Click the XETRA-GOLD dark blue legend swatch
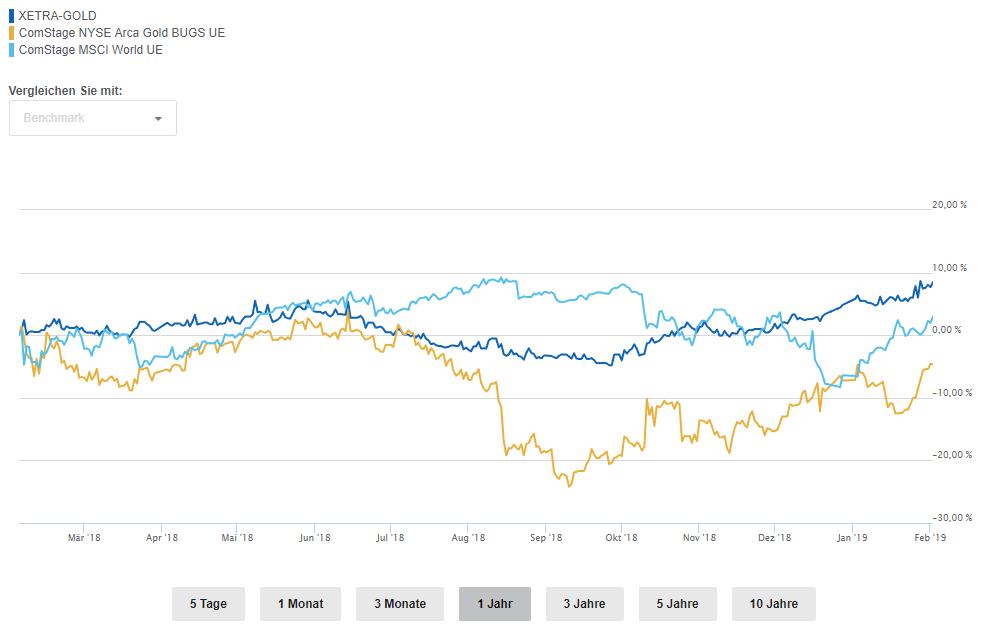 point(12,15)
